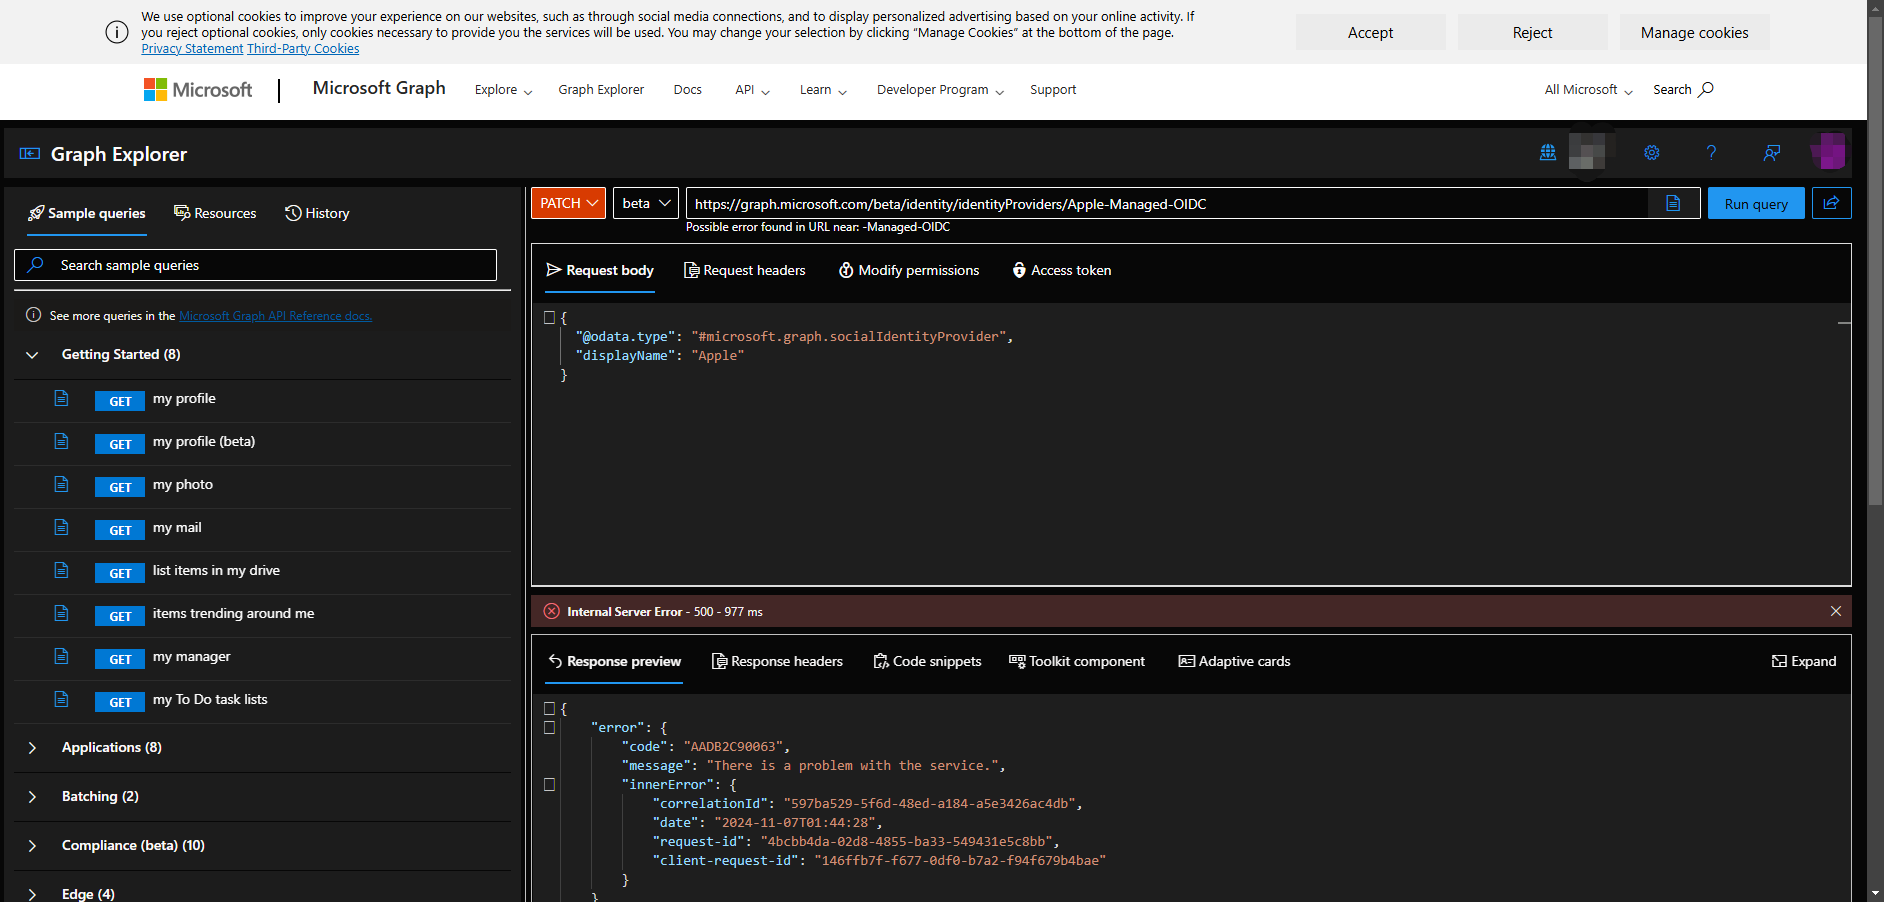1884x902 pixels.
Task: Collapse the Getting Started (8) category
Action: (x=32, y=355)
